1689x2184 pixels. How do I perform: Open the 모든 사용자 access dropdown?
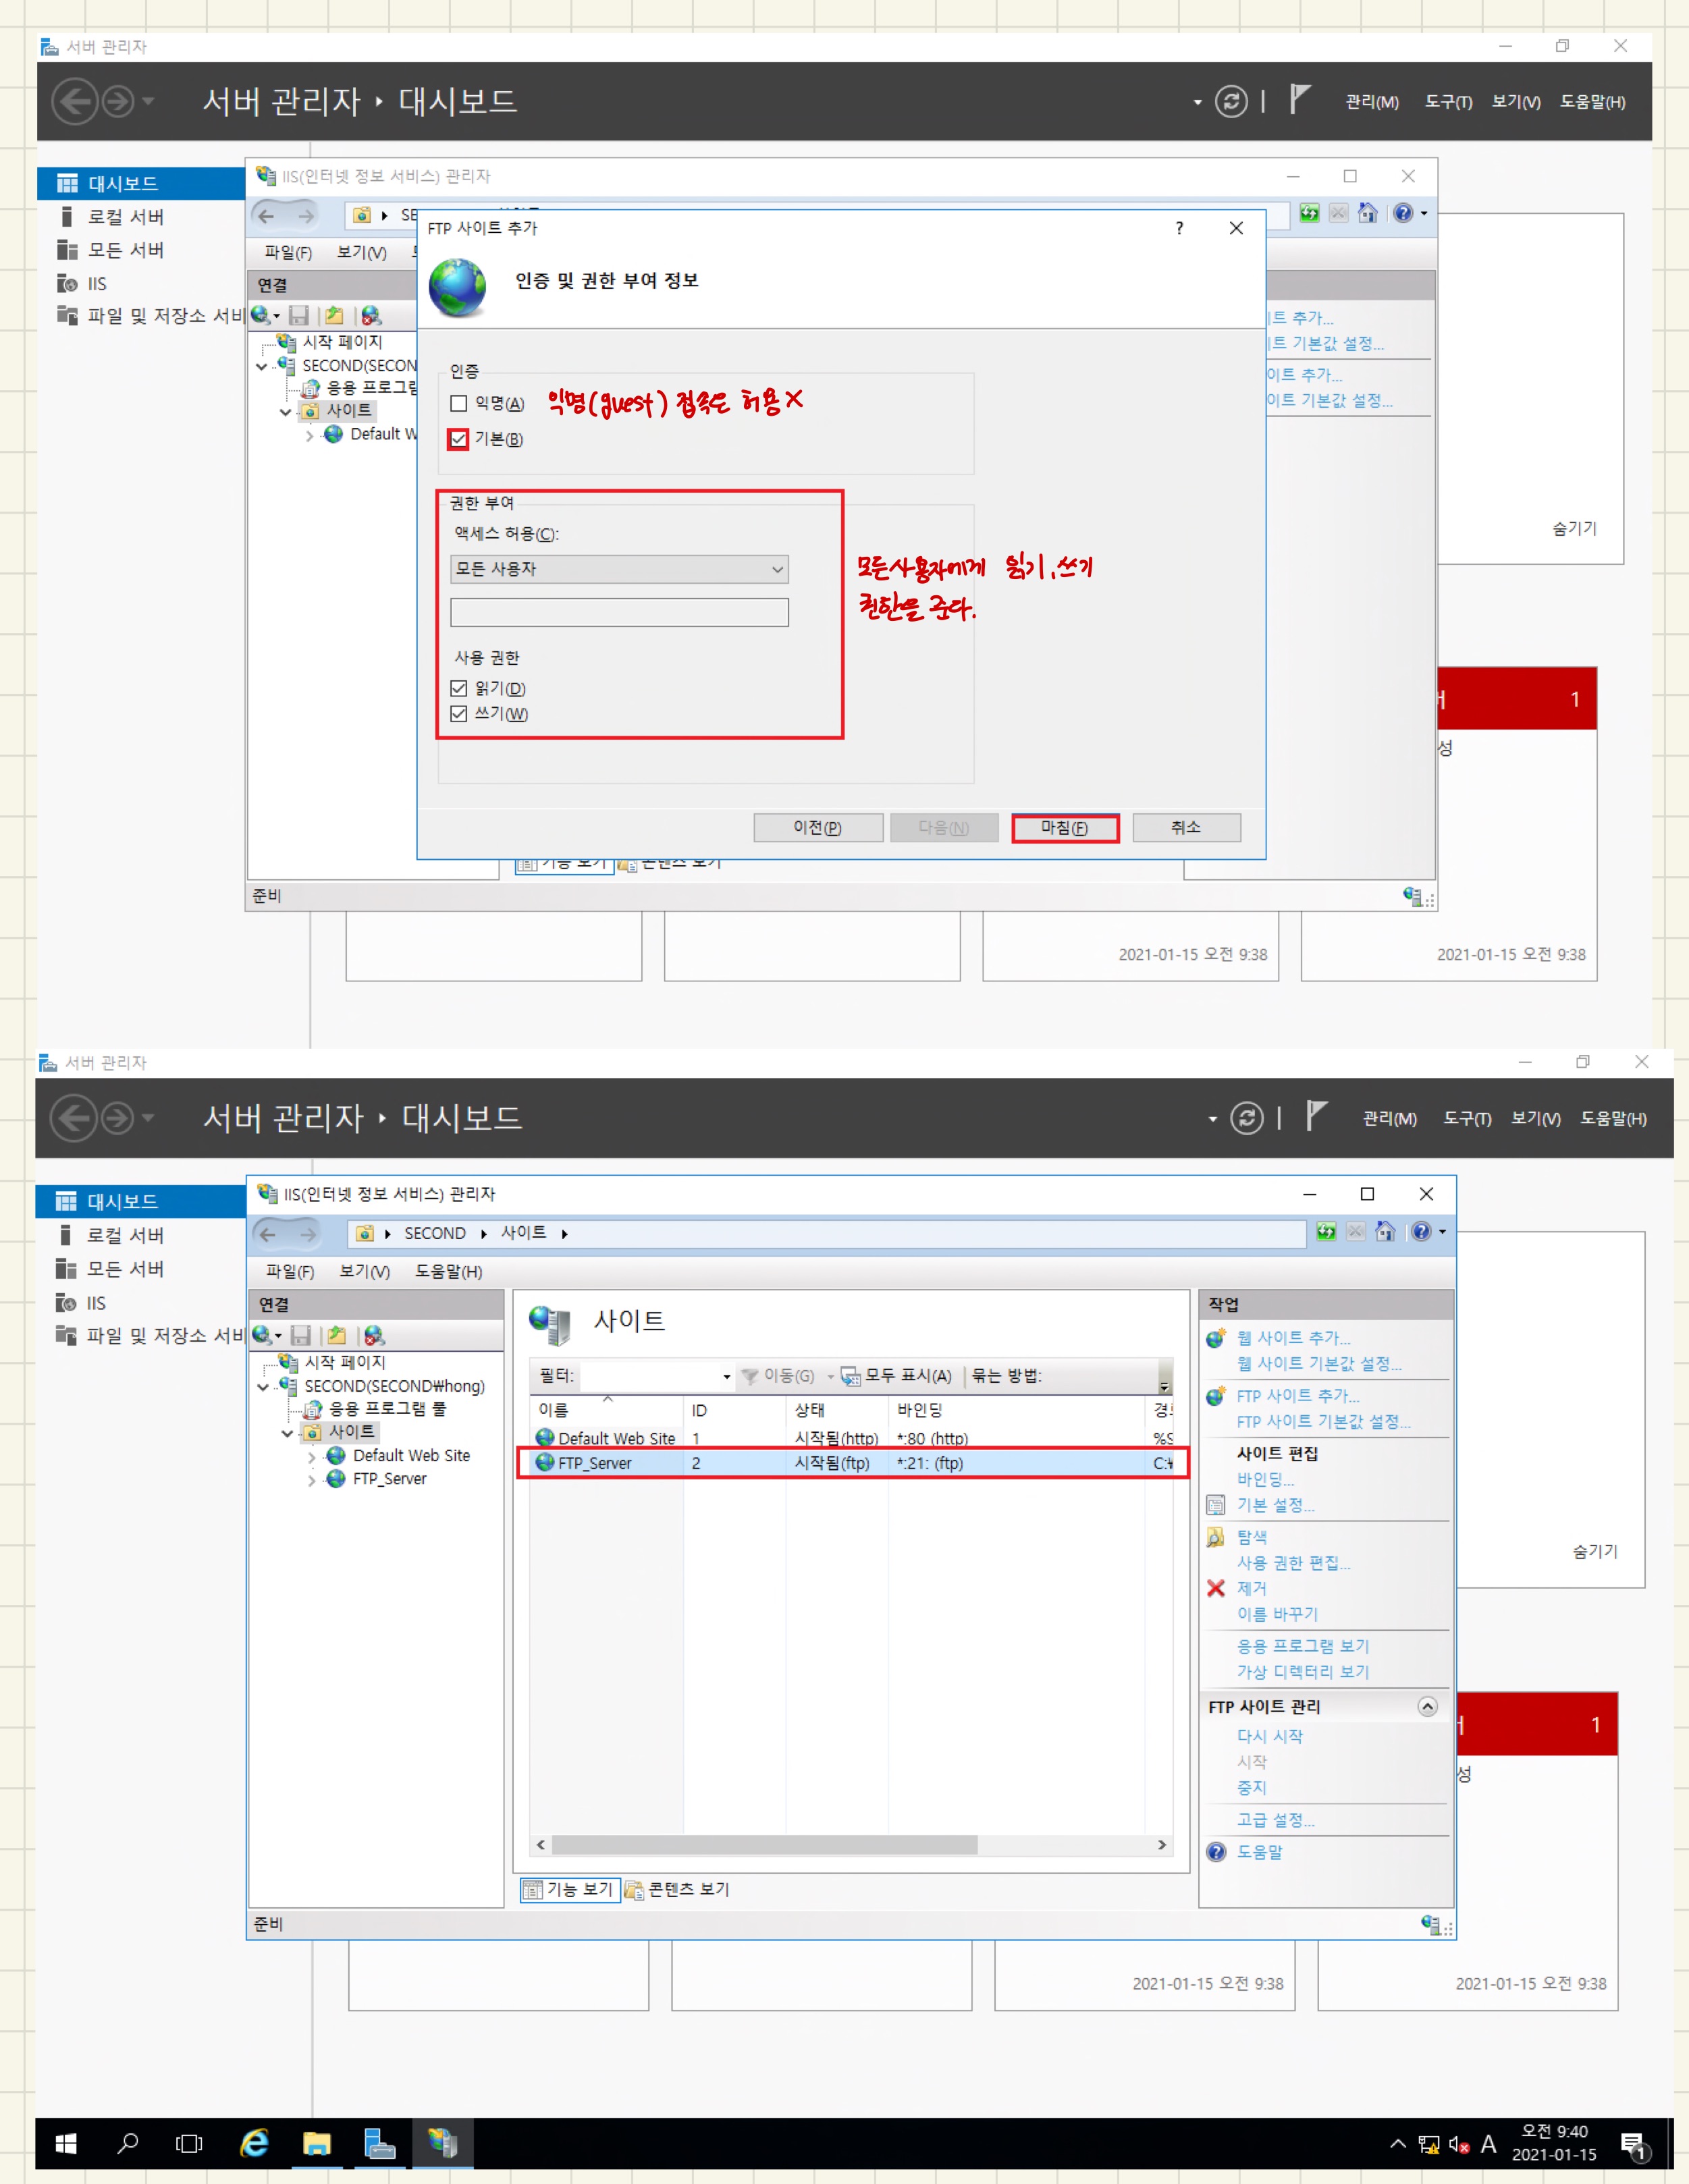[x=619, y=569]
